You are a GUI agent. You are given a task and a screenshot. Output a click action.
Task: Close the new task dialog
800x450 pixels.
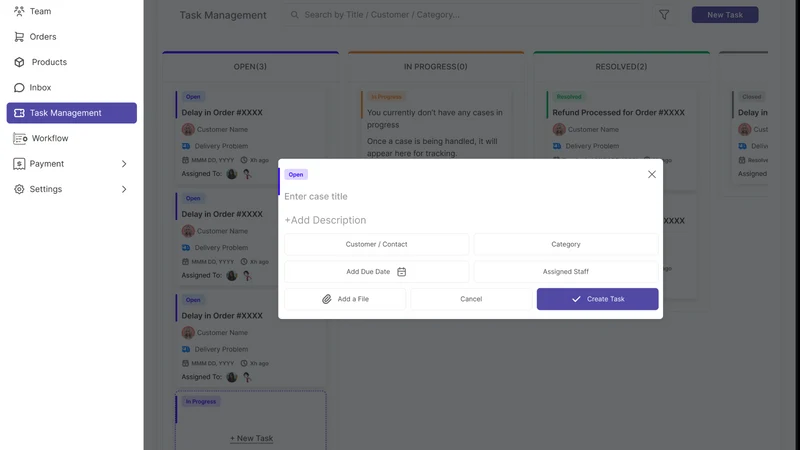coord(652,174)
